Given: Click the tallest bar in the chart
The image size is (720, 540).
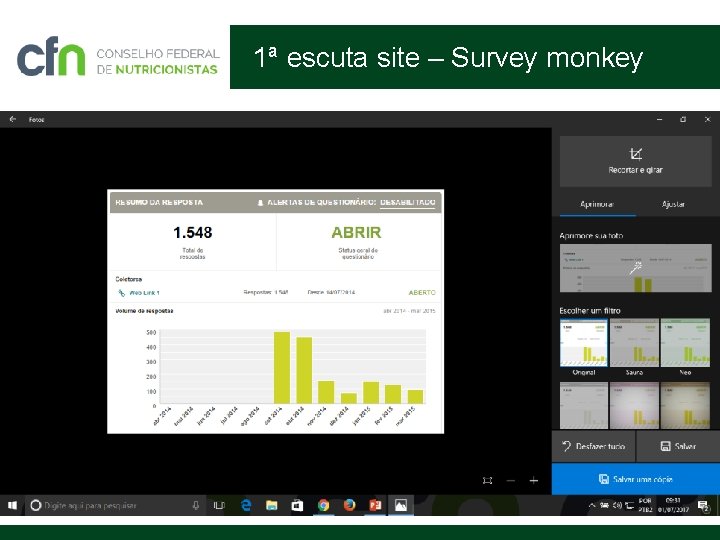Looking at the screenshot, I should coord(282,367).
